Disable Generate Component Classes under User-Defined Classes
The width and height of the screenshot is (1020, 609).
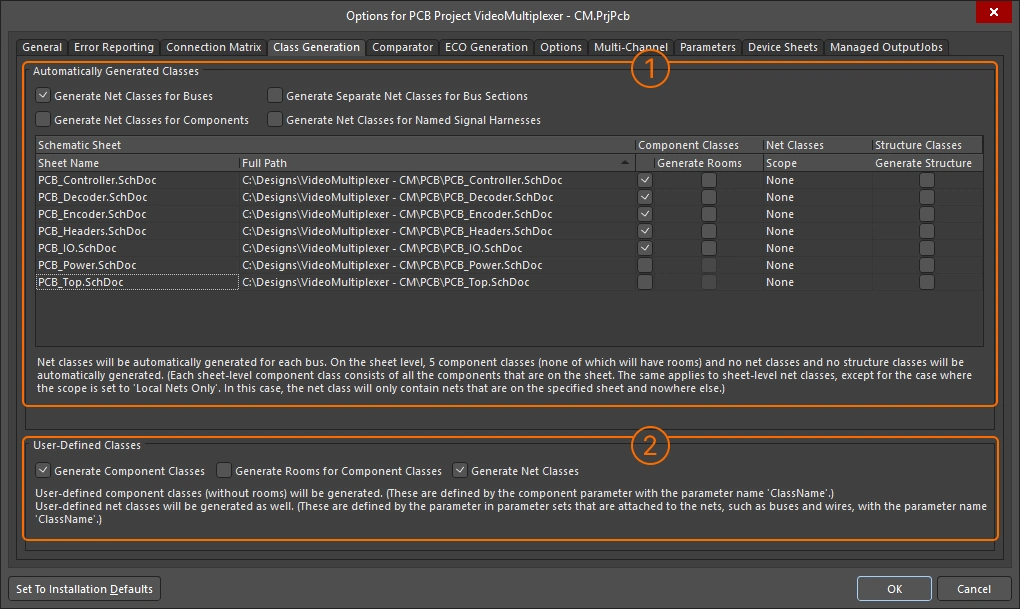[x=42, y=470]
